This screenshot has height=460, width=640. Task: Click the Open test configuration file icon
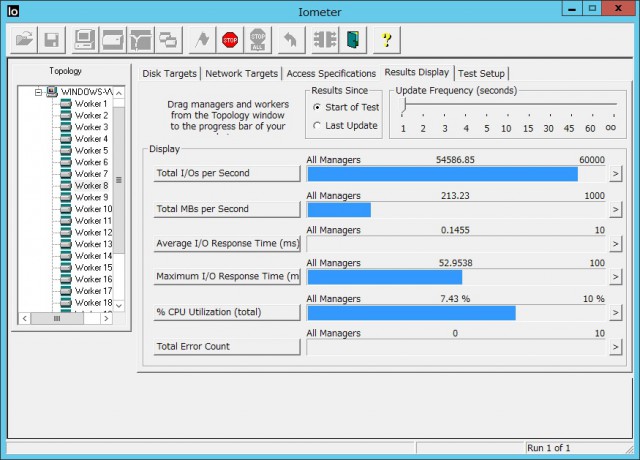tap(23, 41)
